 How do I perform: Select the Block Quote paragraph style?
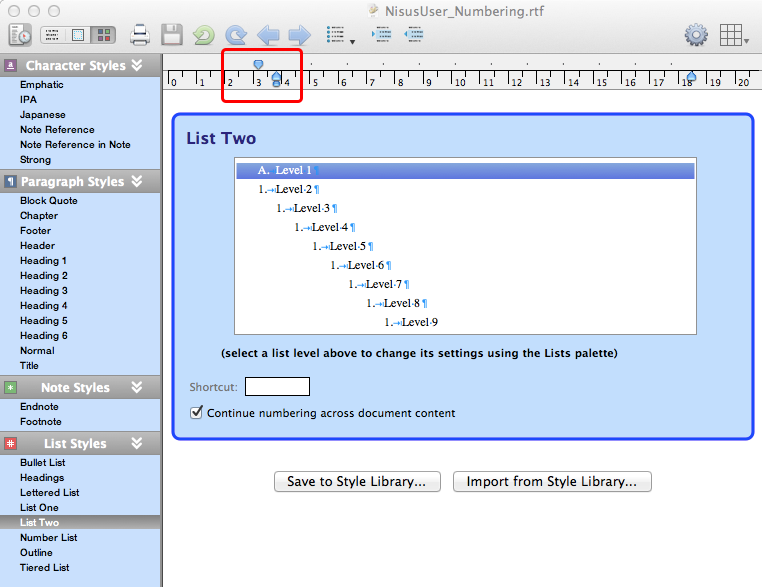coord(49,201)
